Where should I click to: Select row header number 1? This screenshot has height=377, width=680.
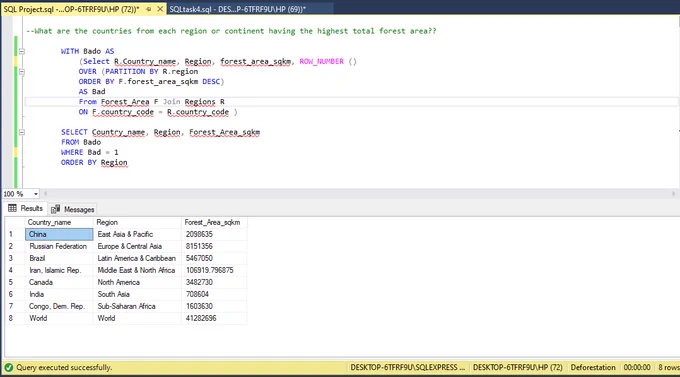click(x=15, y=234)
